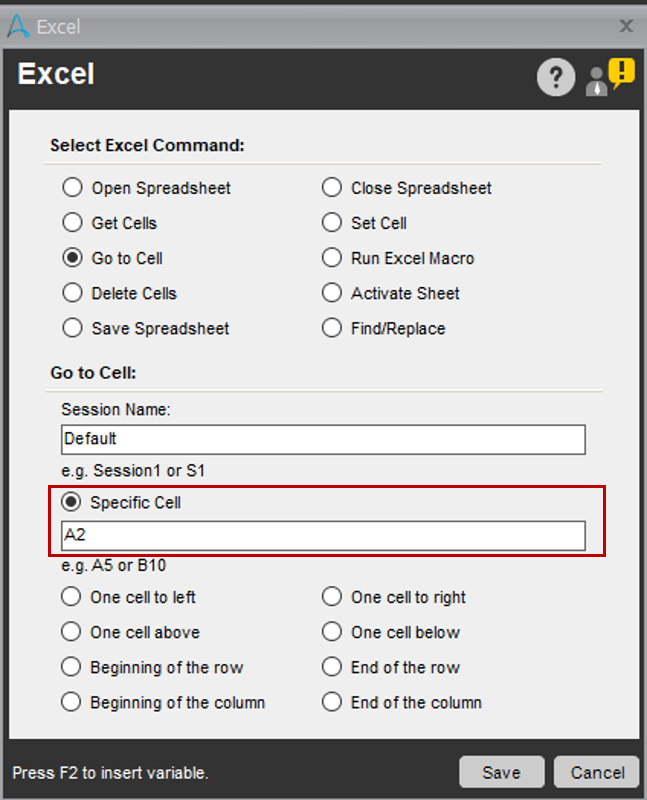Select the Set Cell command
Screen dimensions: 647x800
[331, 223]
